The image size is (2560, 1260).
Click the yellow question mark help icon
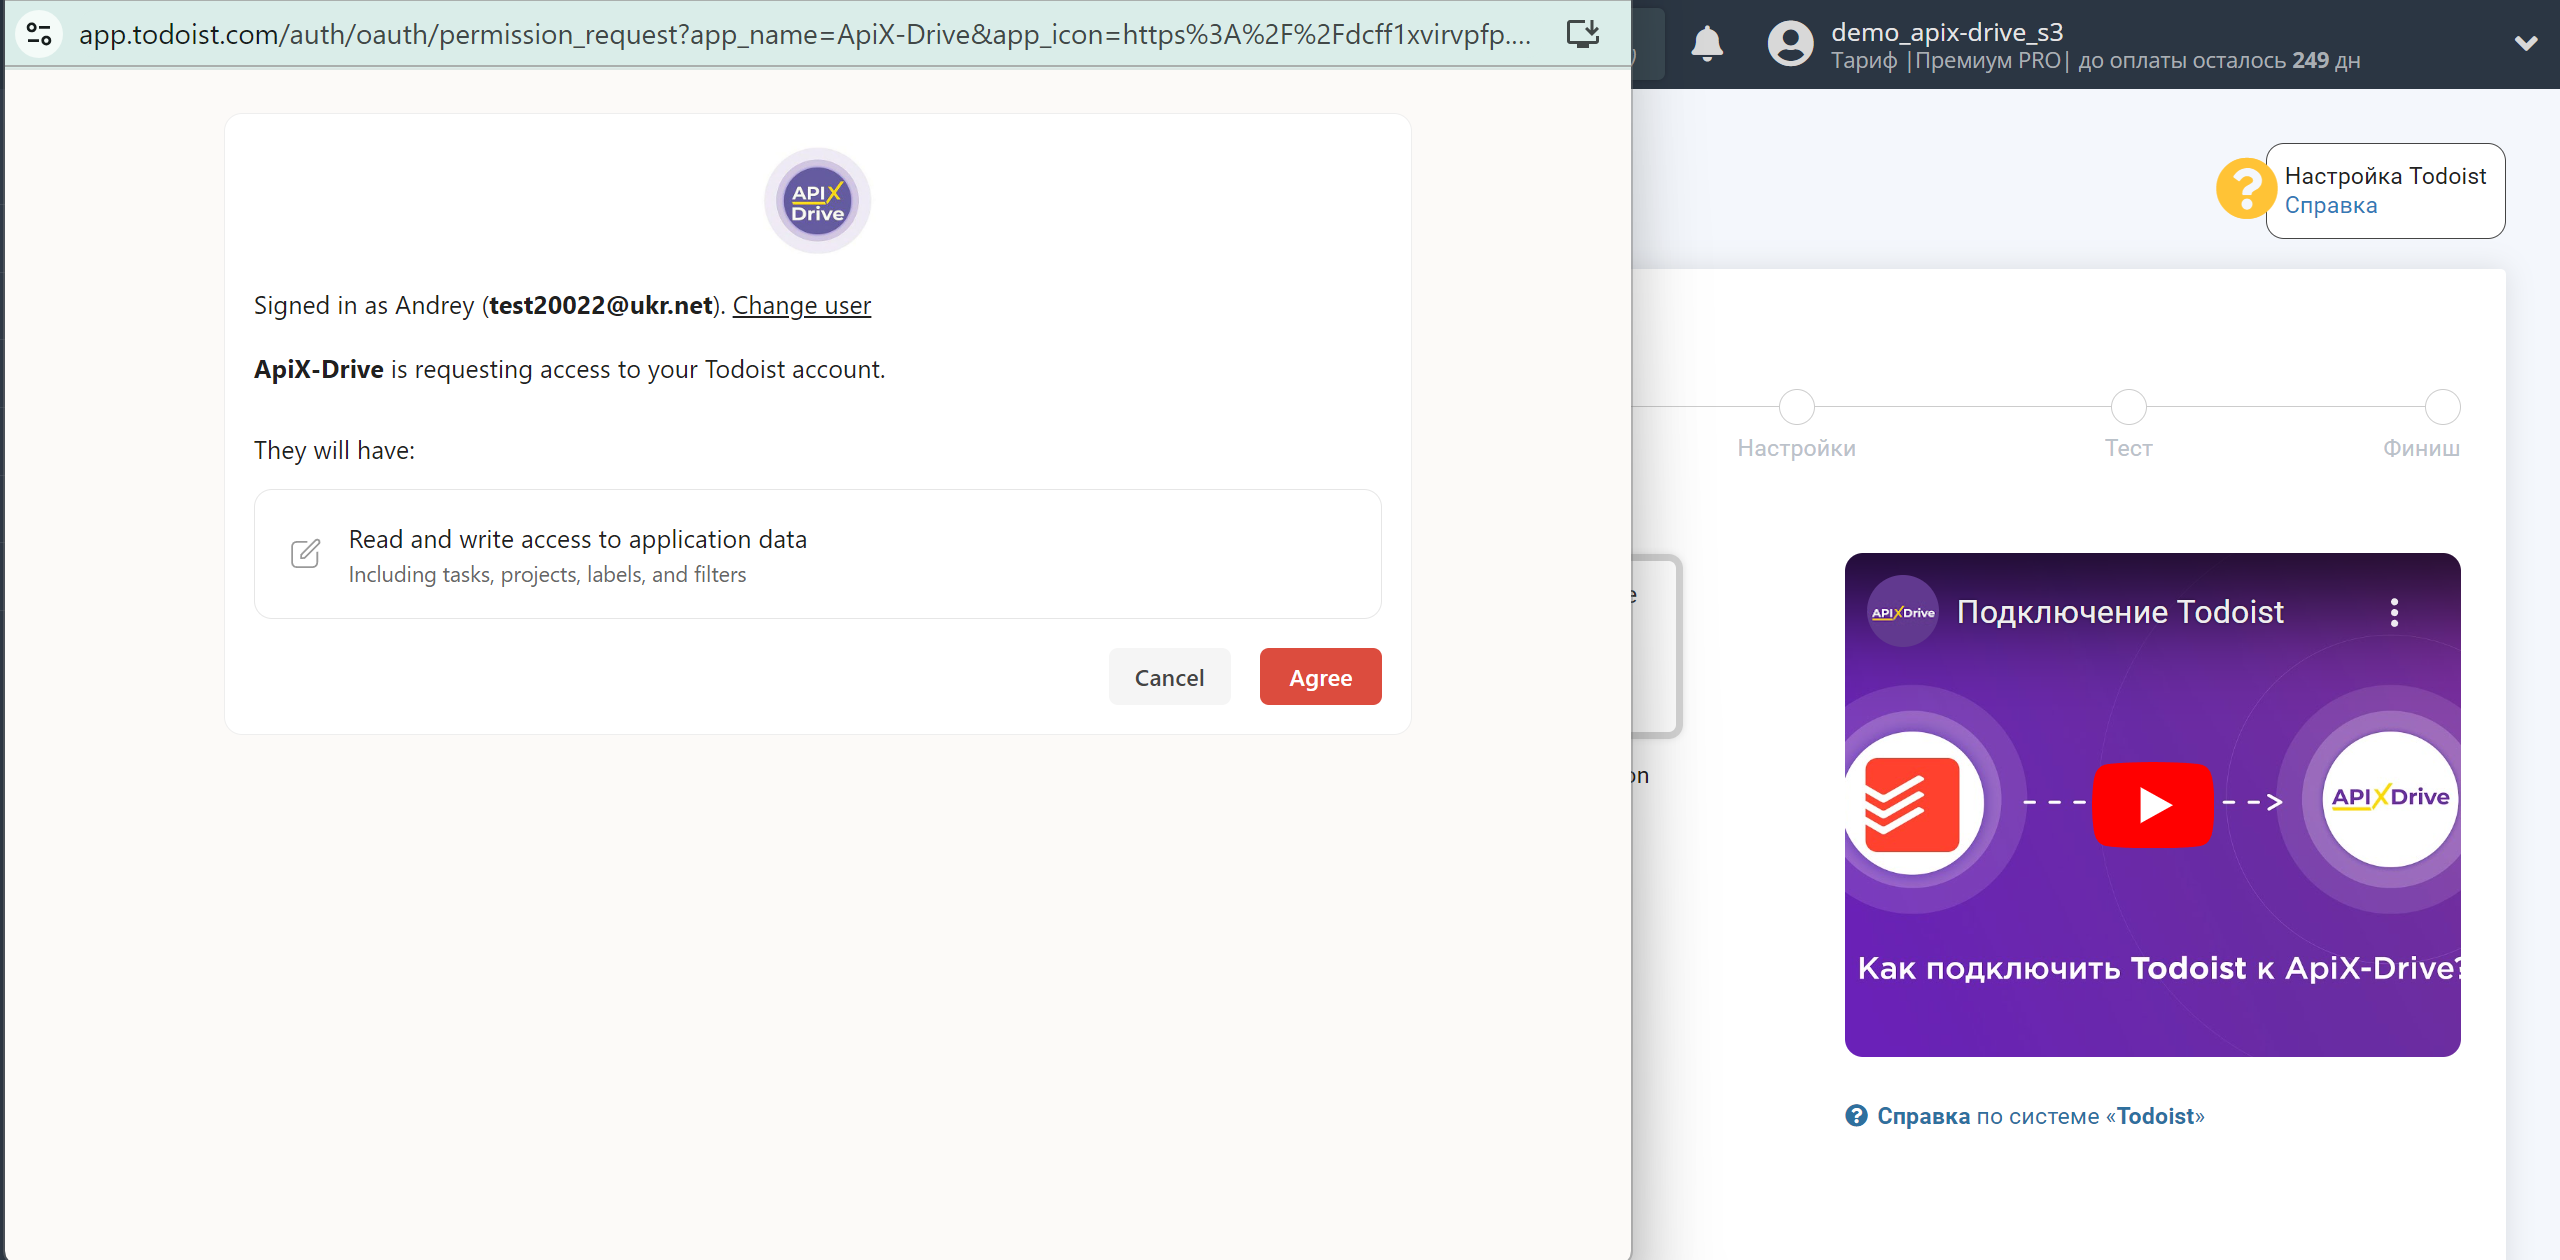(2245, 189)
